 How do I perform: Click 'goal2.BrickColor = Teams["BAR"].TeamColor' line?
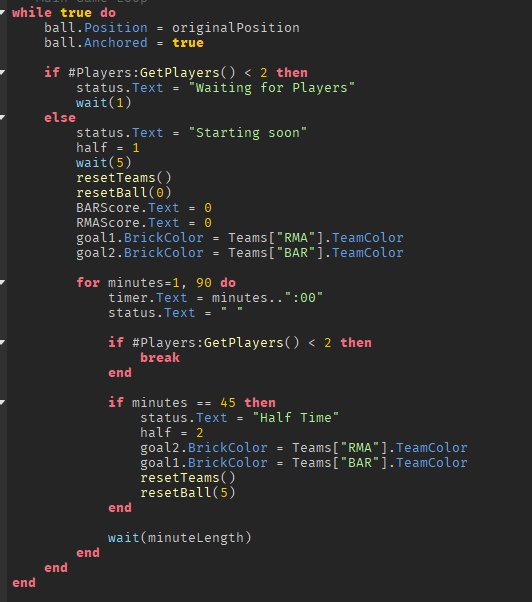click(x=240, y=253)
